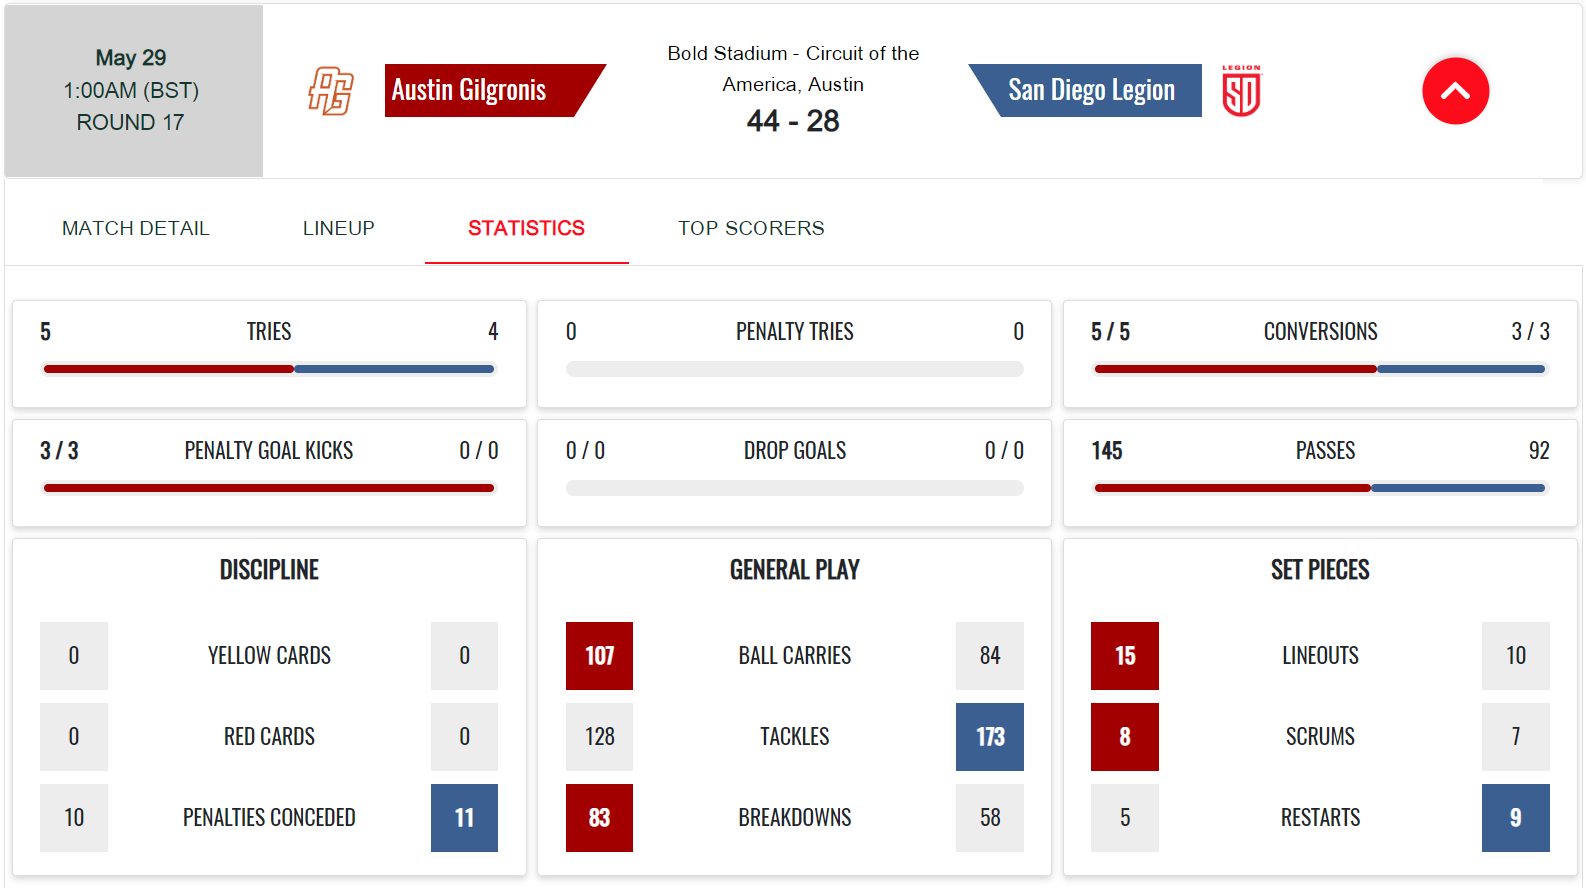Click the Austin Gilgronis team name banner
The height and width of the screenshot is (888, 1586).
495,90
